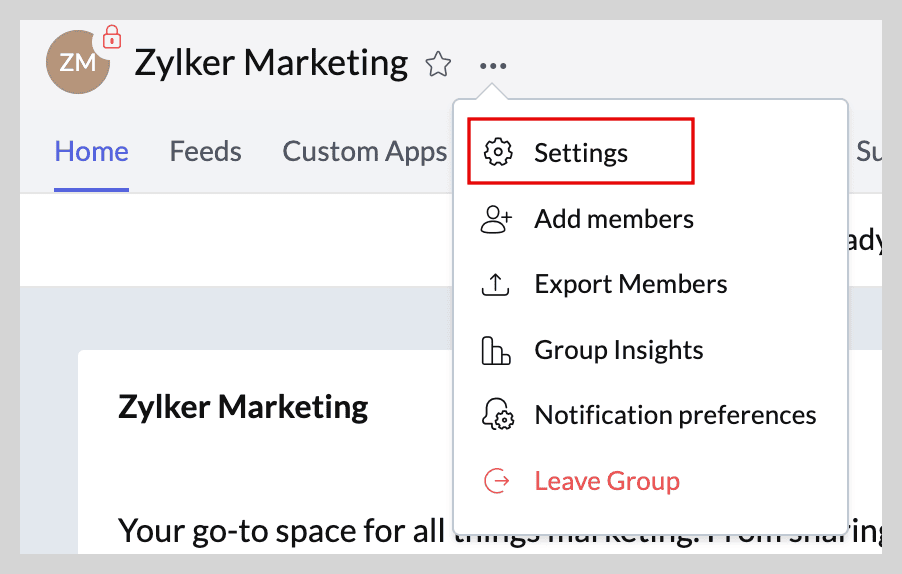Viewport: 902px width, 574px height.
Task: Select Settings from the menu
Action: click(581, 153)
